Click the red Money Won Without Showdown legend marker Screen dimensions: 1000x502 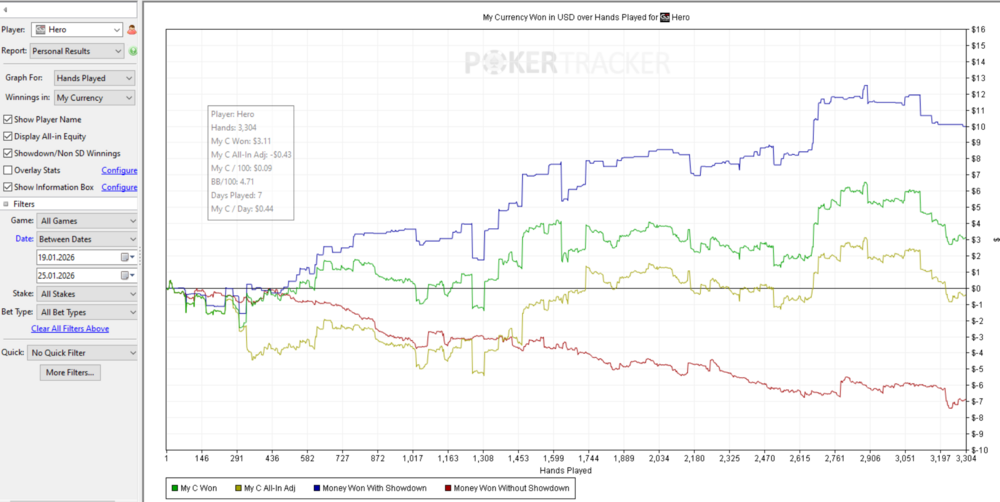click(x=445, y=488)
